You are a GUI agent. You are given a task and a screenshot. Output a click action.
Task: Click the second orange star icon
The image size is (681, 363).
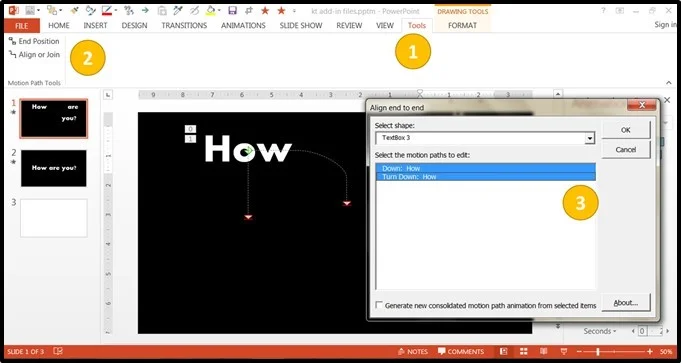coord(281,10)
